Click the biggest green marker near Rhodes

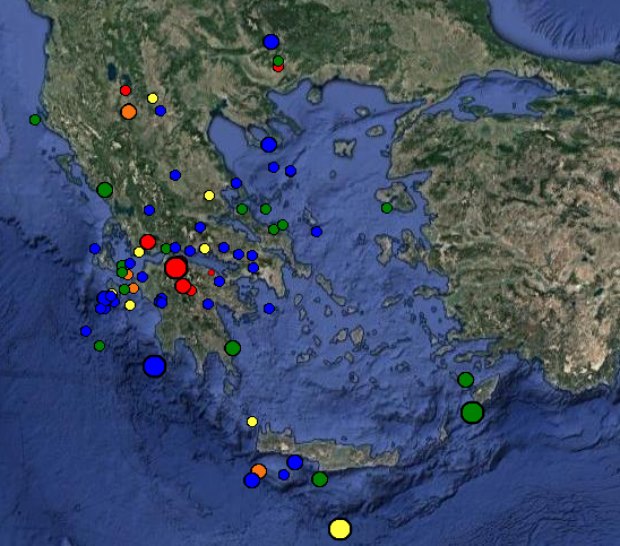tap(472, 412)
